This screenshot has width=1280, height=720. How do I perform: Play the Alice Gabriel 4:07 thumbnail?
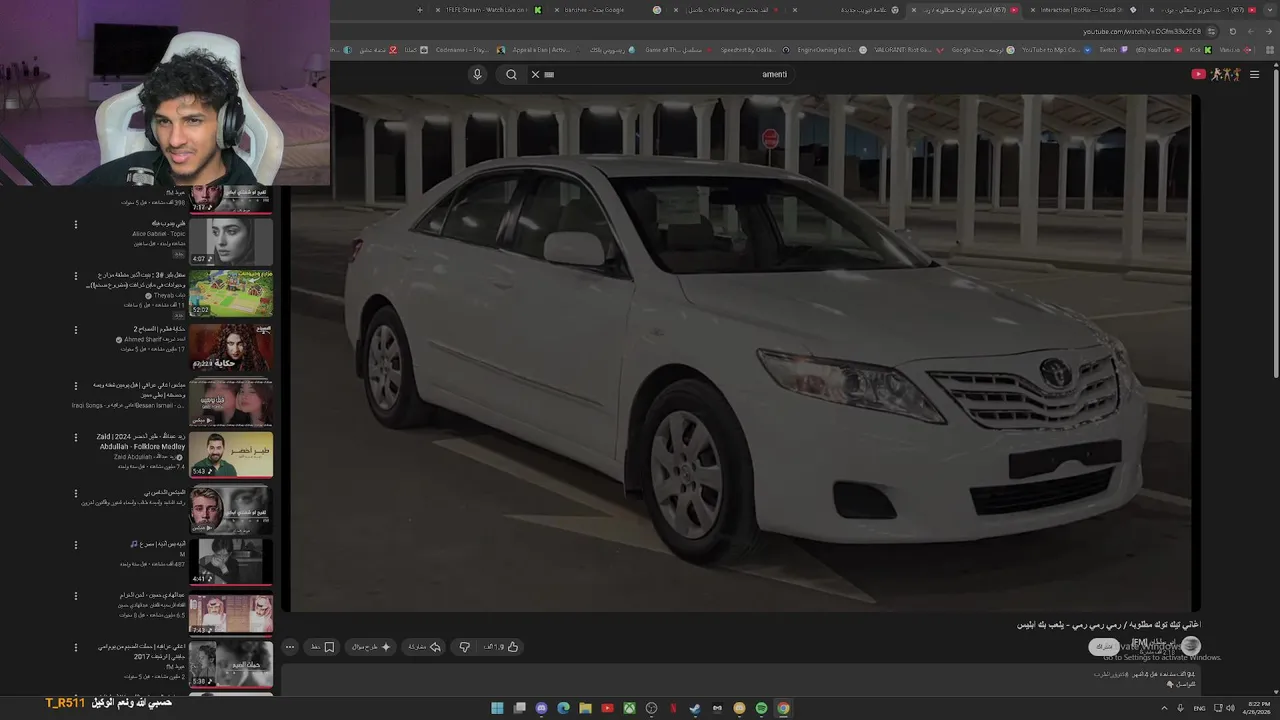pyautogui.click(x=231, y=241)
